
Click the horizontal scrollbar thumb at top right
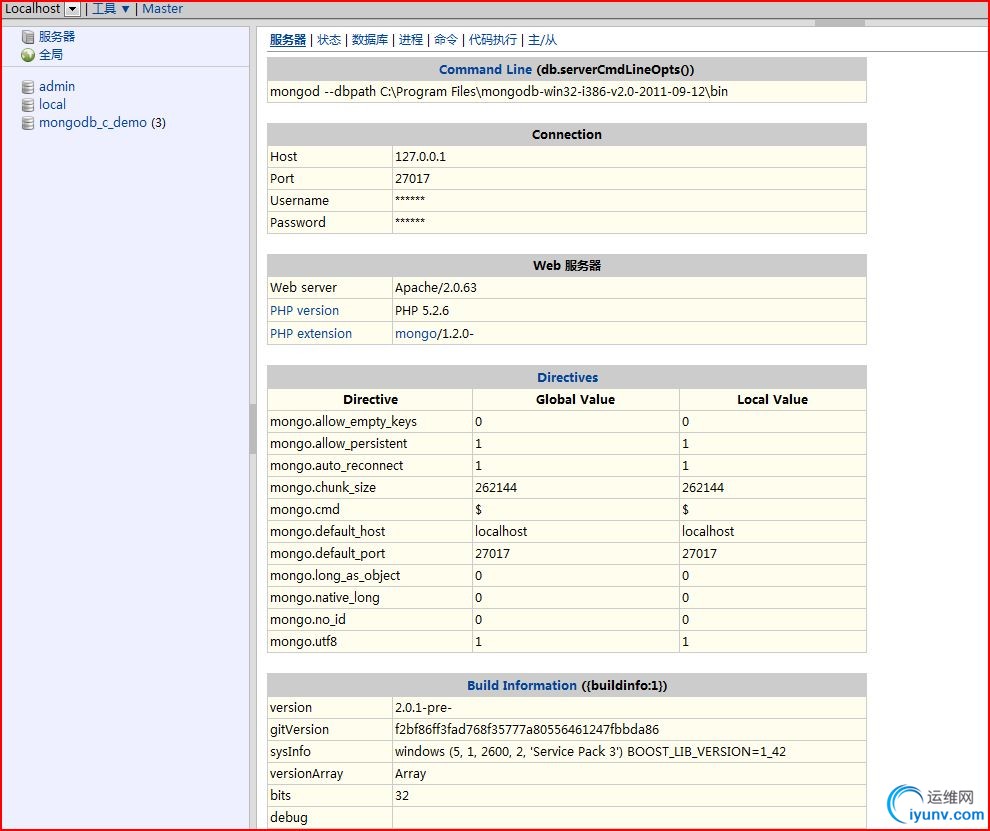[840, 23]
